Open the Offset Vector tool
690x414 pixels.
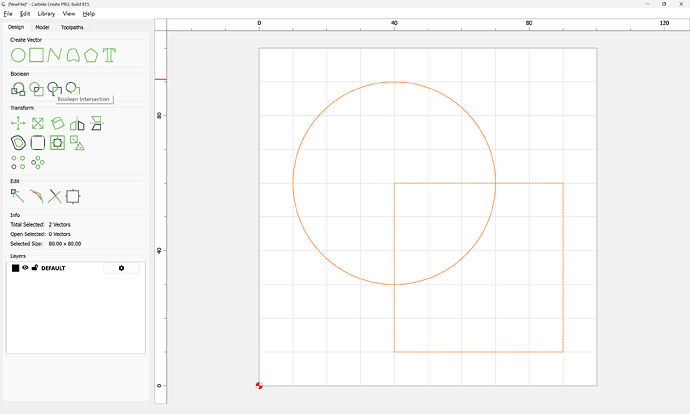pos(18,143)
